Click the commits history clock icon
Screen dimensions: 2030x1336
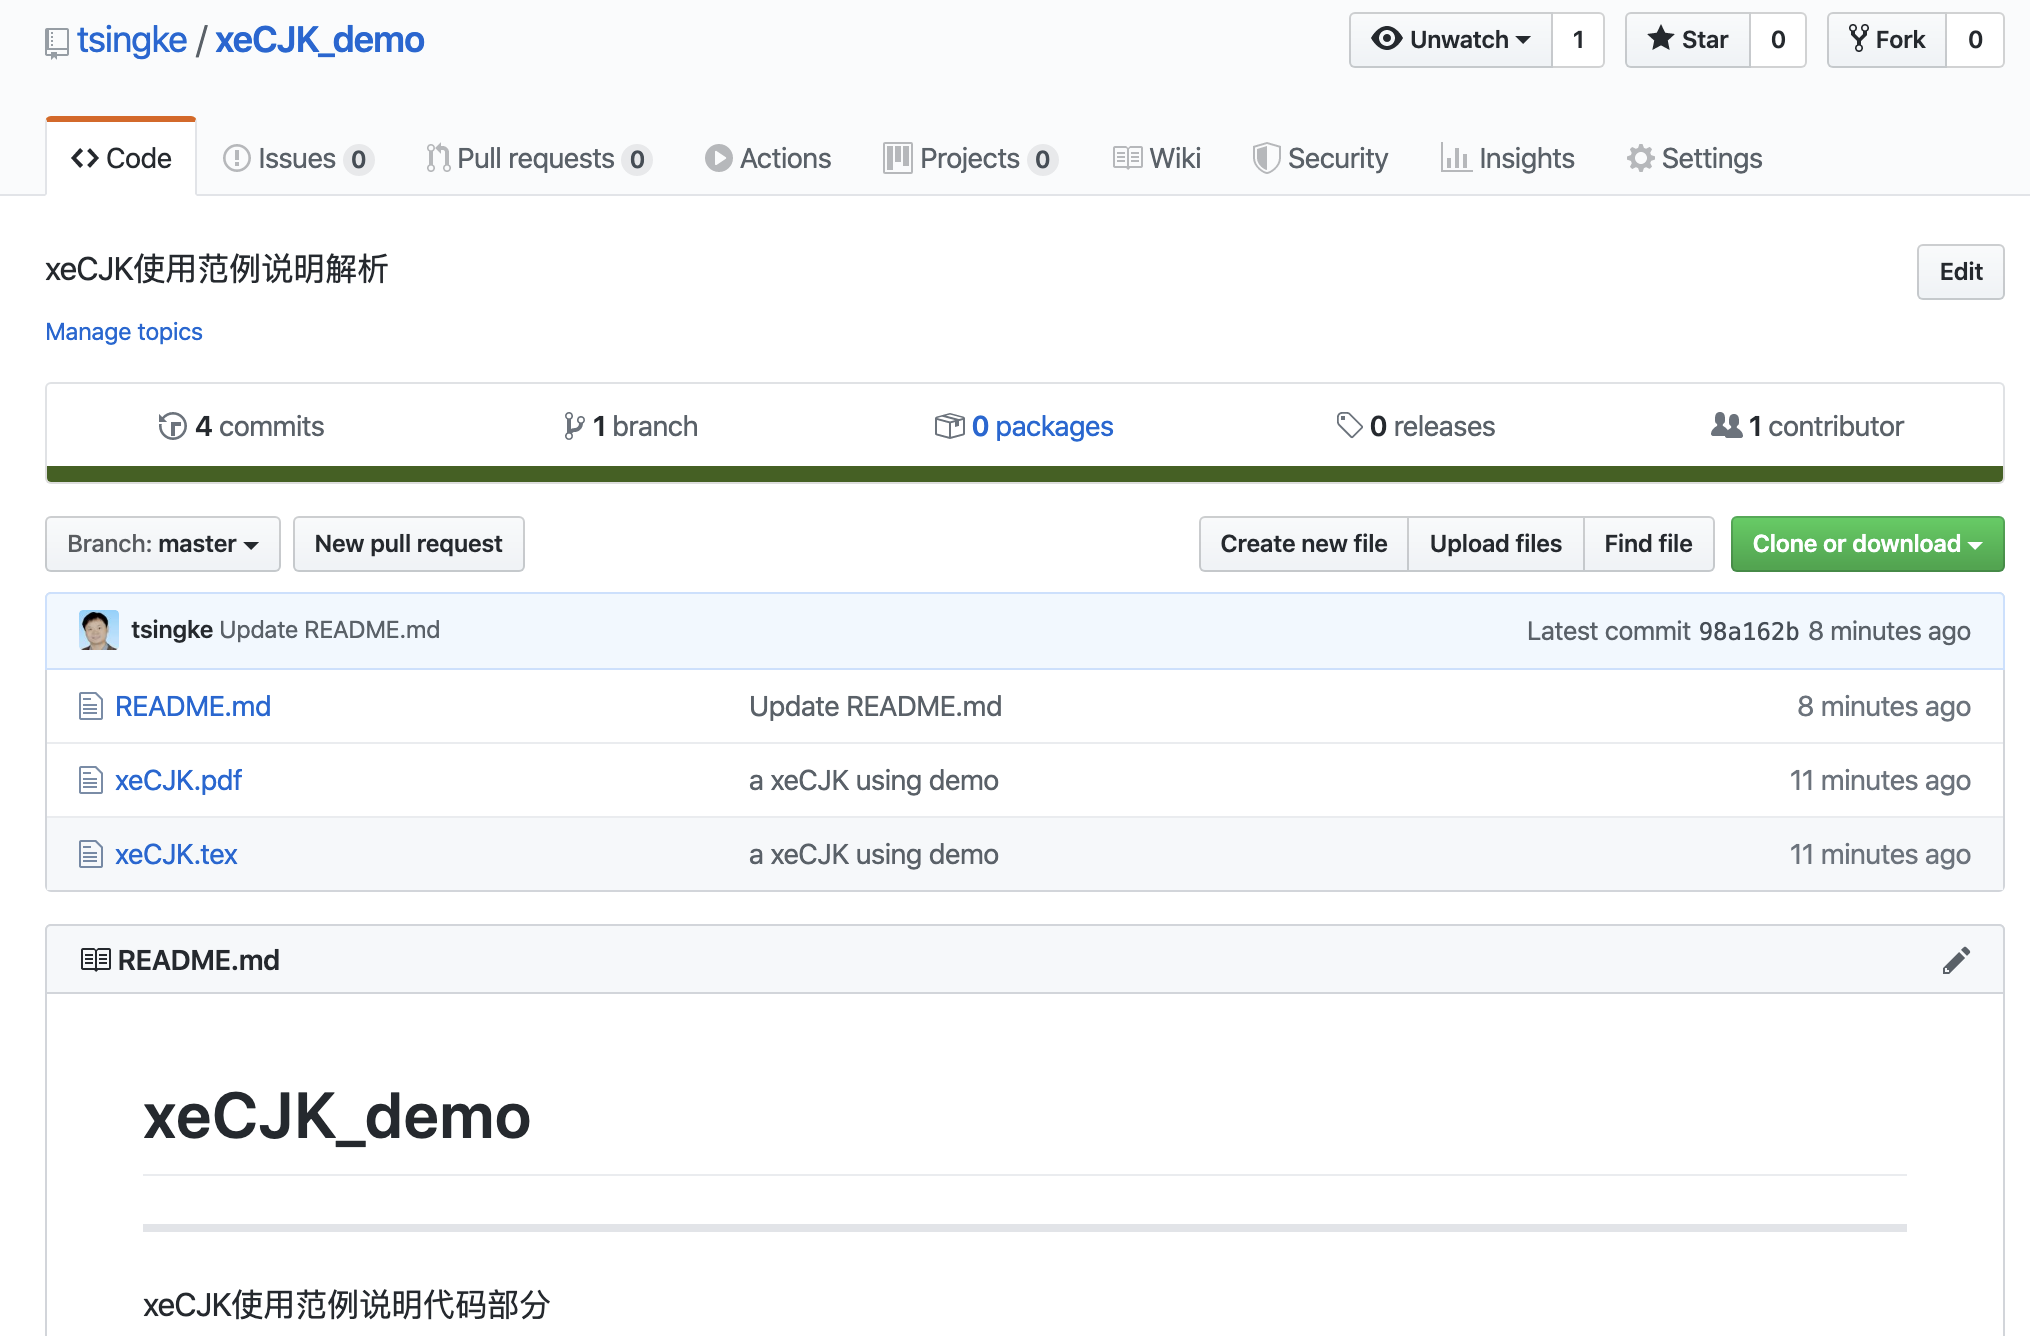click(x=172, y=426)
